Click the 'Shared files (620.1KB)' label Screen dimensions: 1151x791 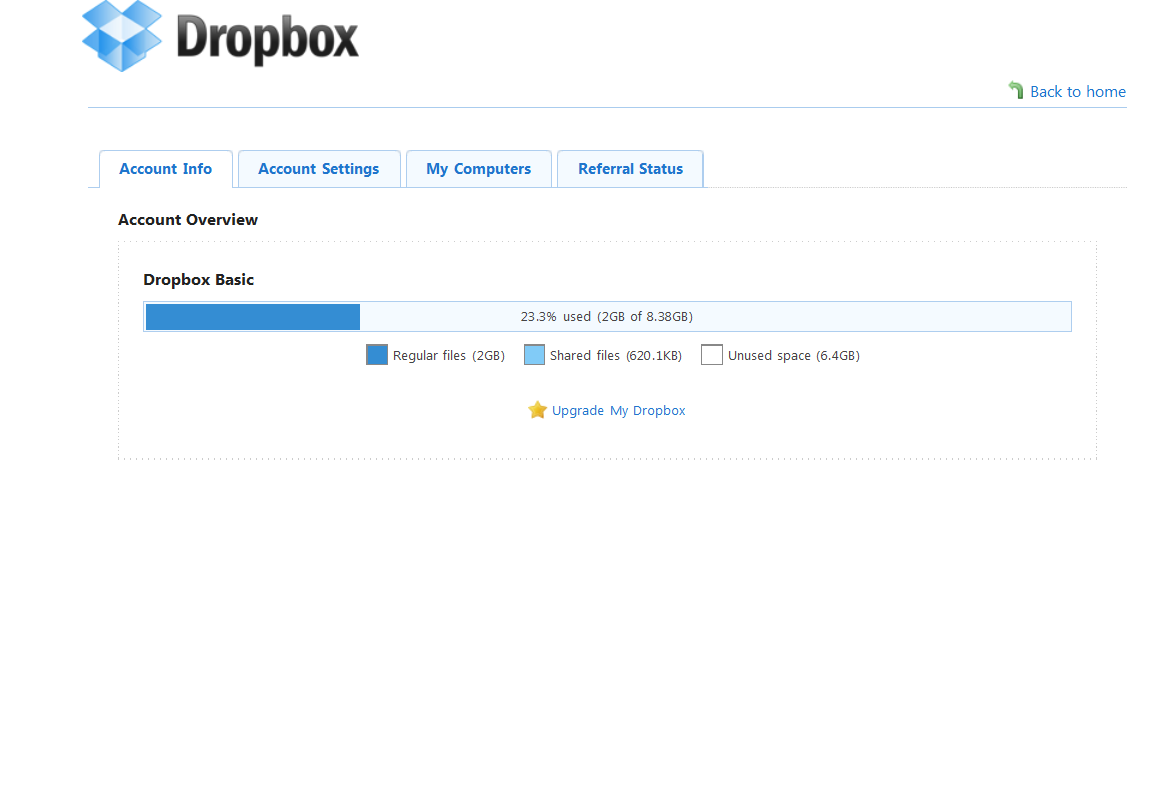pyautogui.click(x=616, y=356)
